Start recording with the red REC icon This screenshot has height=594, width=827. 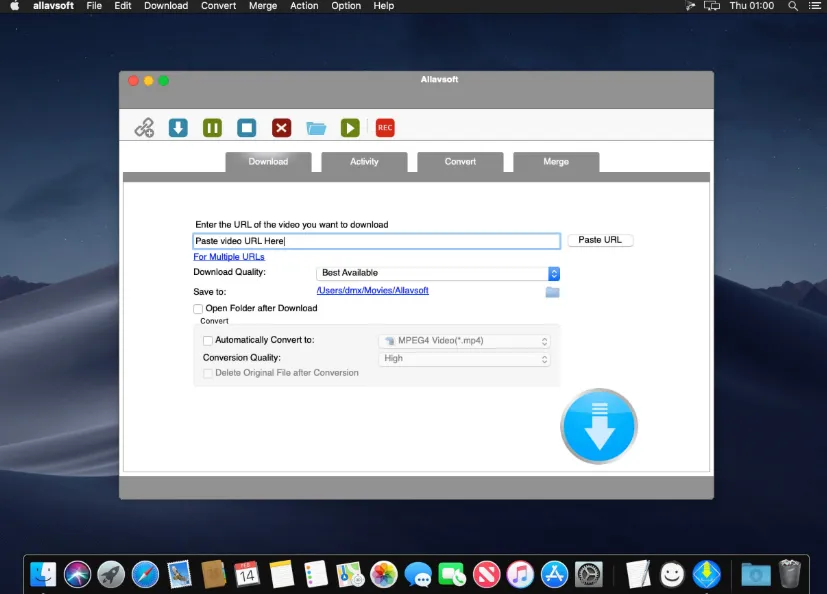click(x=385, y=128)
